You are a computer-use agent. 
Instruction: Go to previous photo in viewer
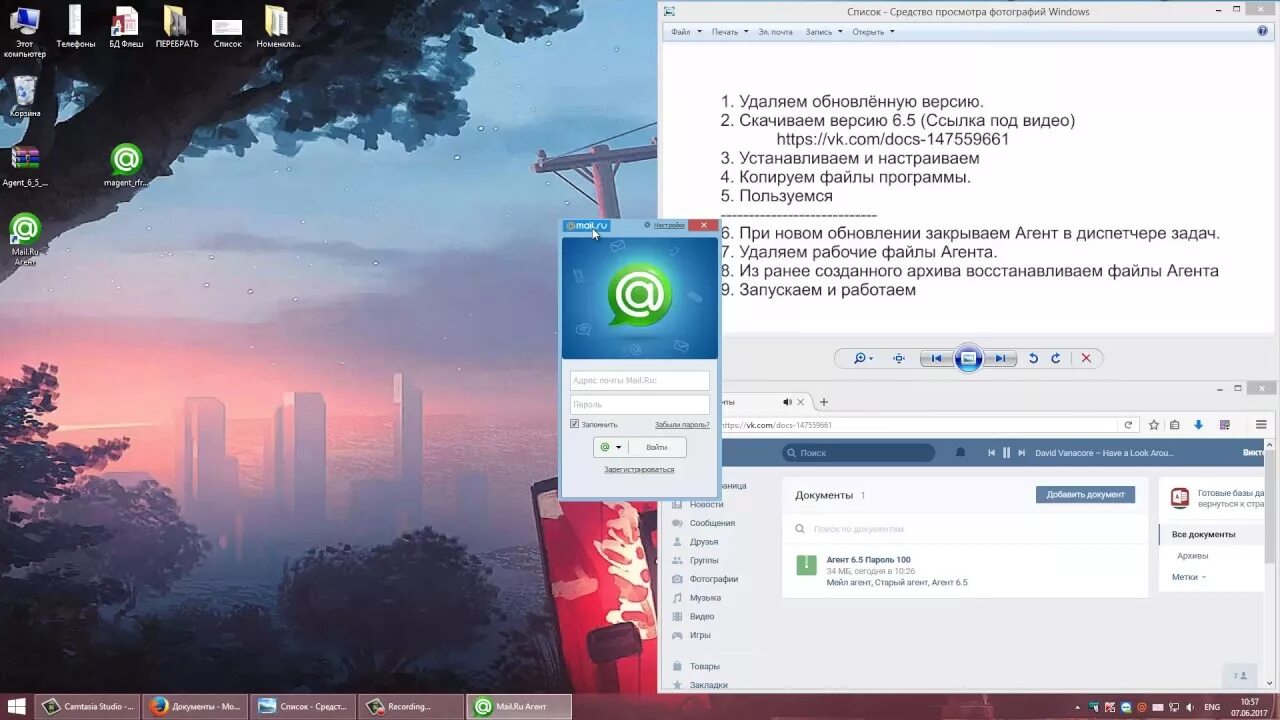pos(936,358)
